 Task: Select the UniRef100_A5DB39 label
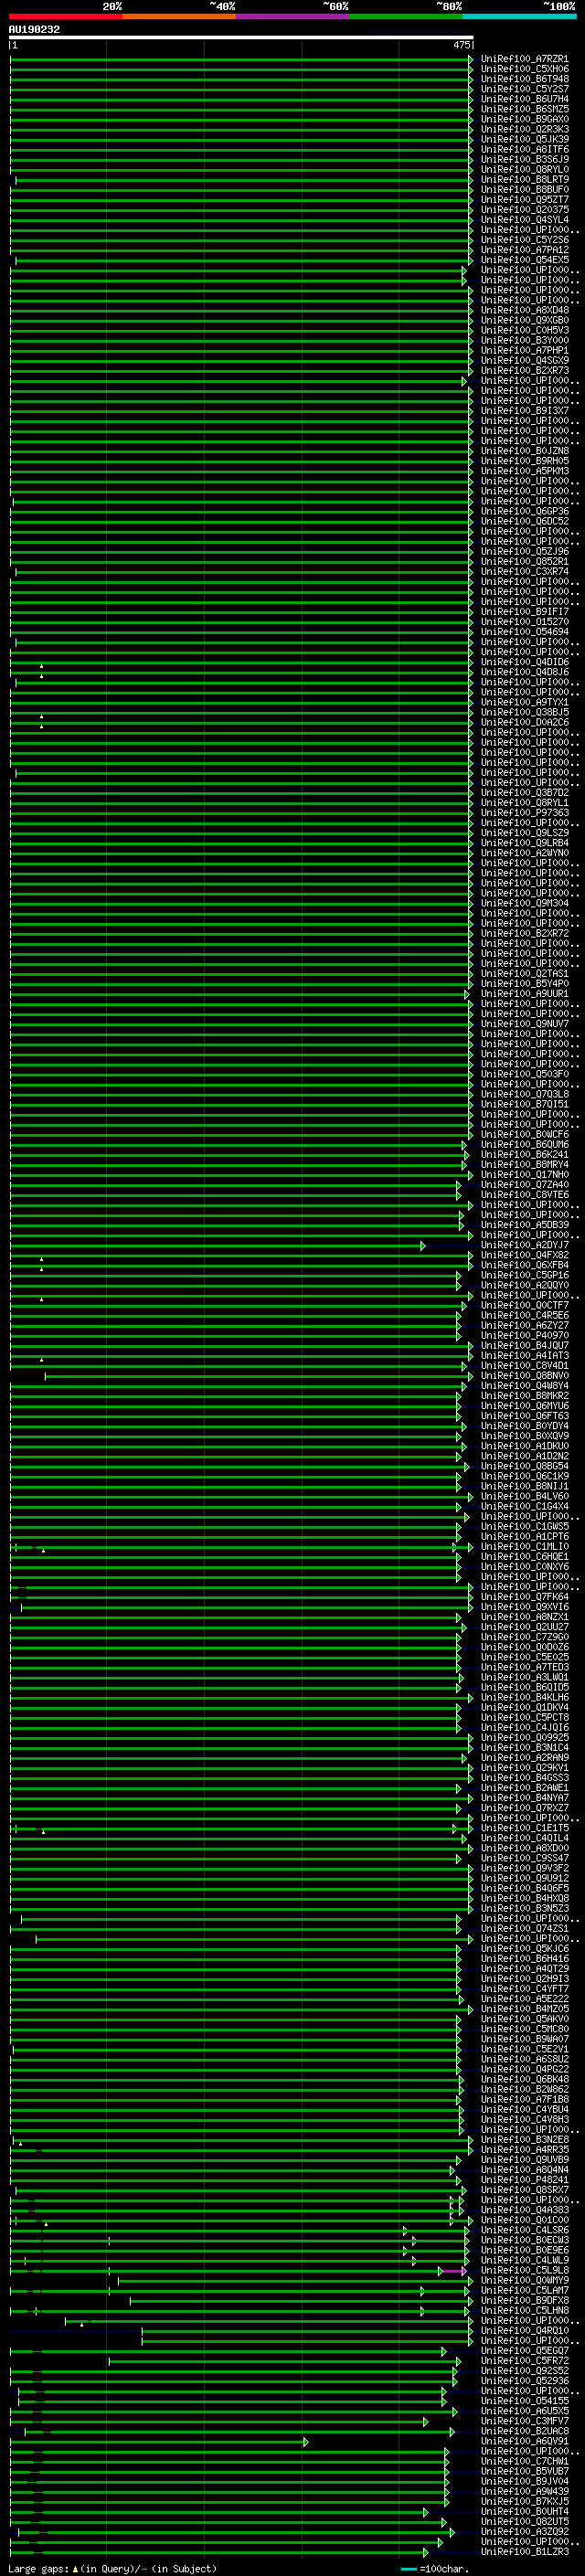[x=524, y=1225]
